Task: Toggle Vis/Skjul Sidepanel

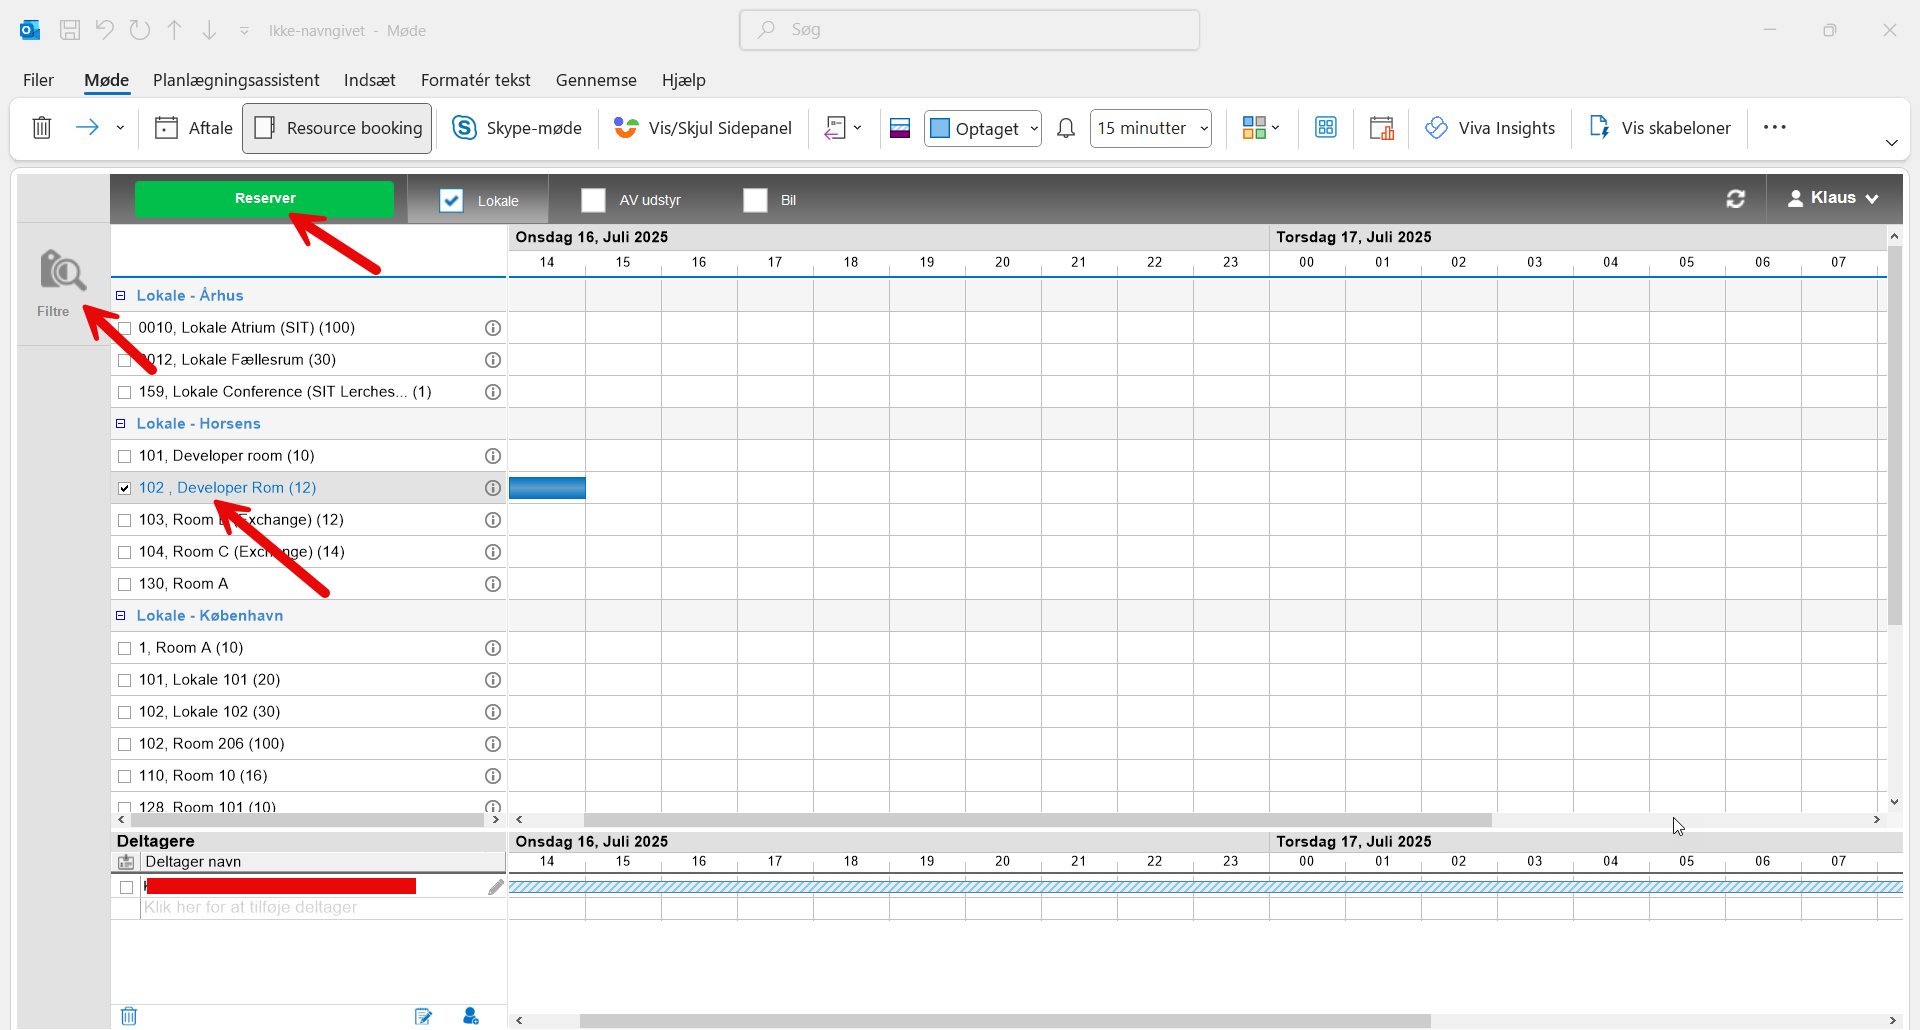Action: point(703,128)
